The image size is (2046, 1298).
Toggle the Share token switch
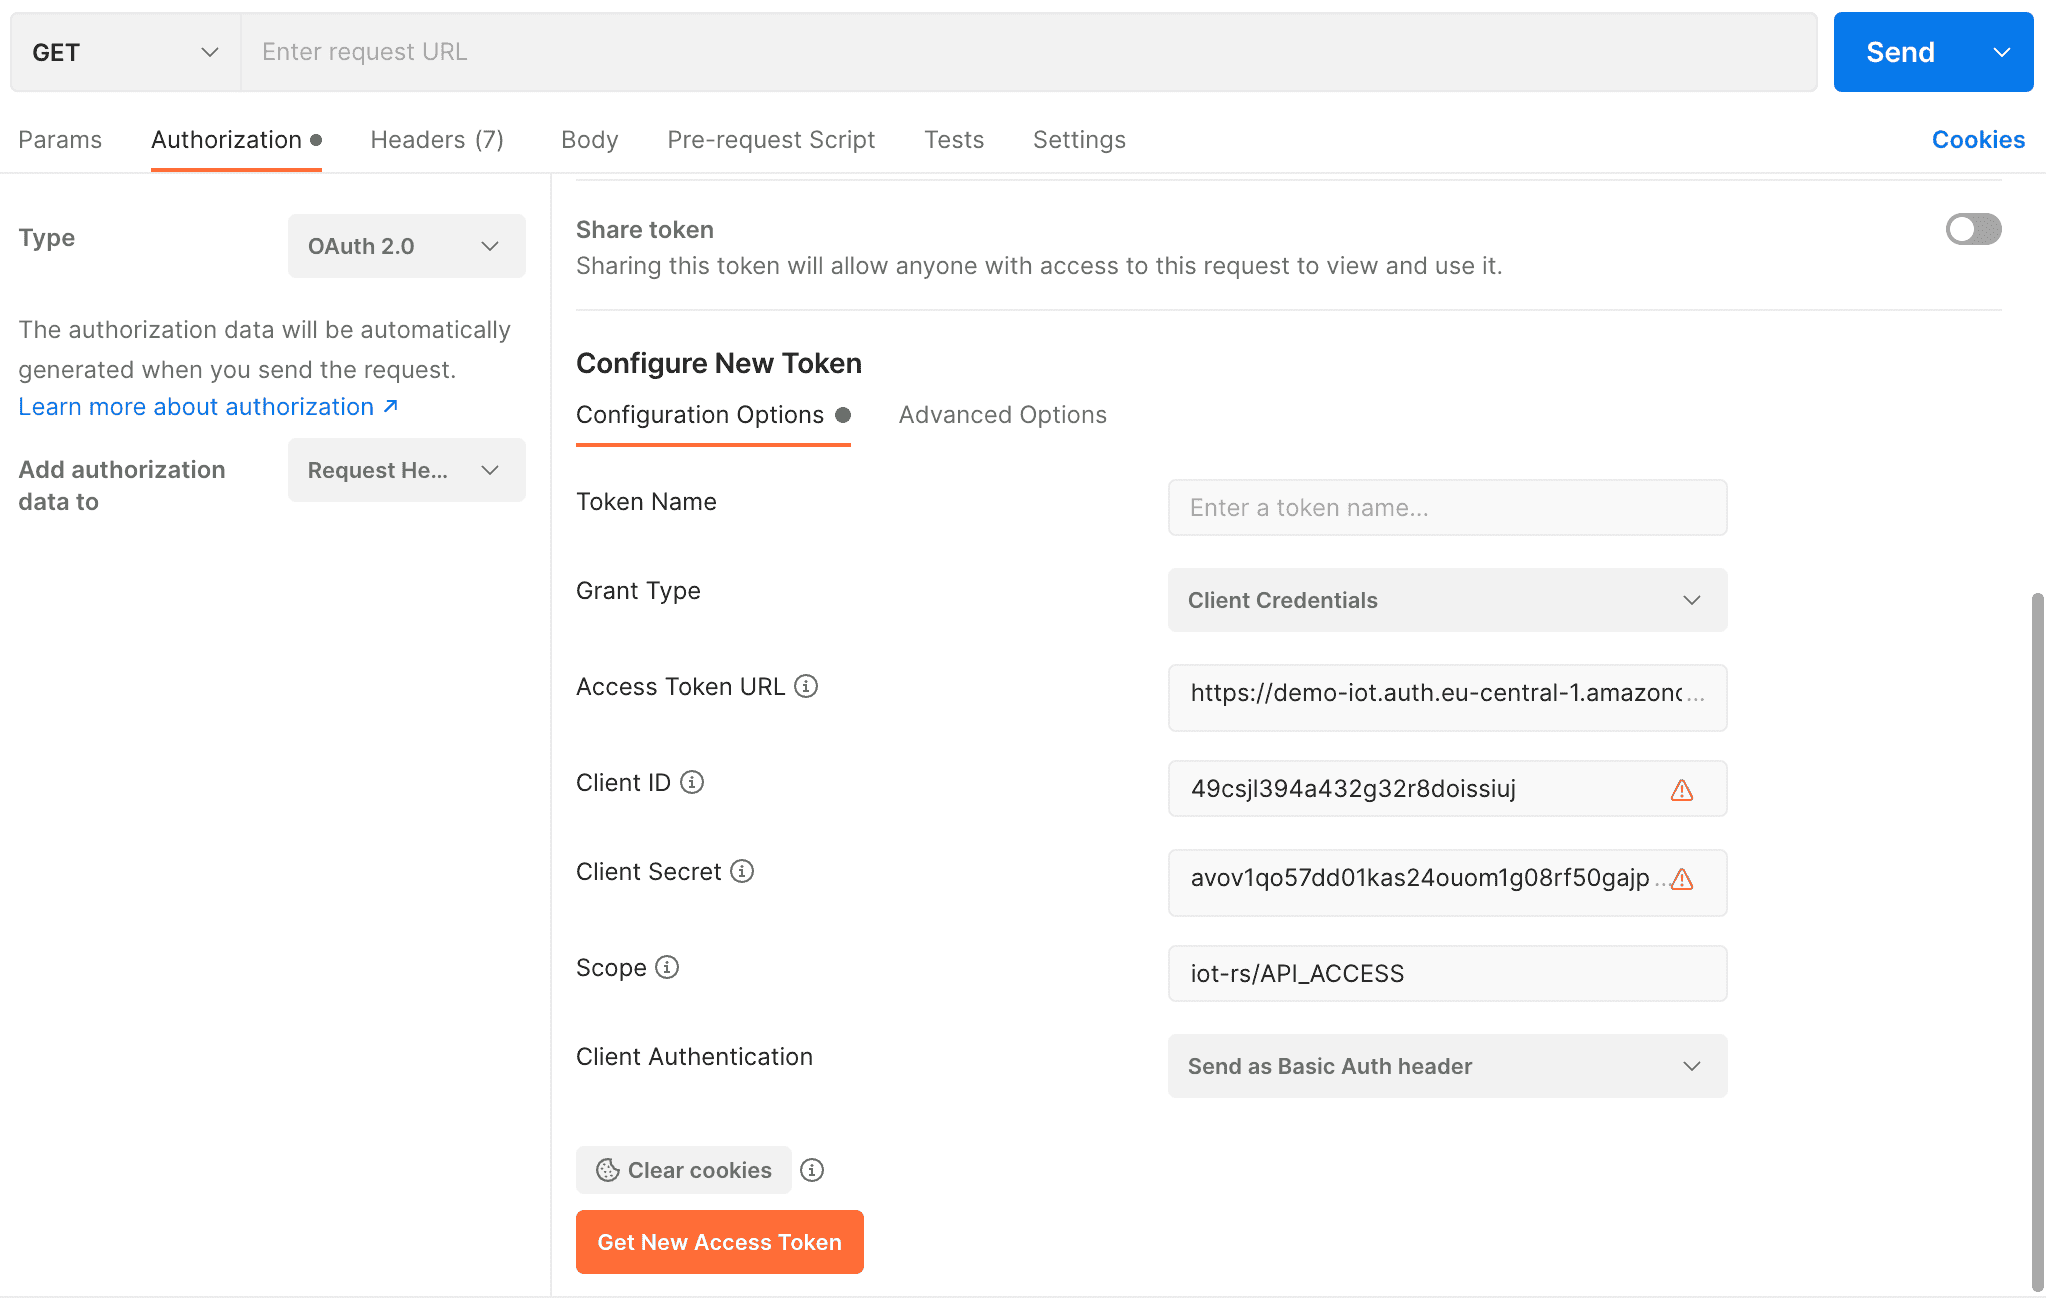point(1973,229)
